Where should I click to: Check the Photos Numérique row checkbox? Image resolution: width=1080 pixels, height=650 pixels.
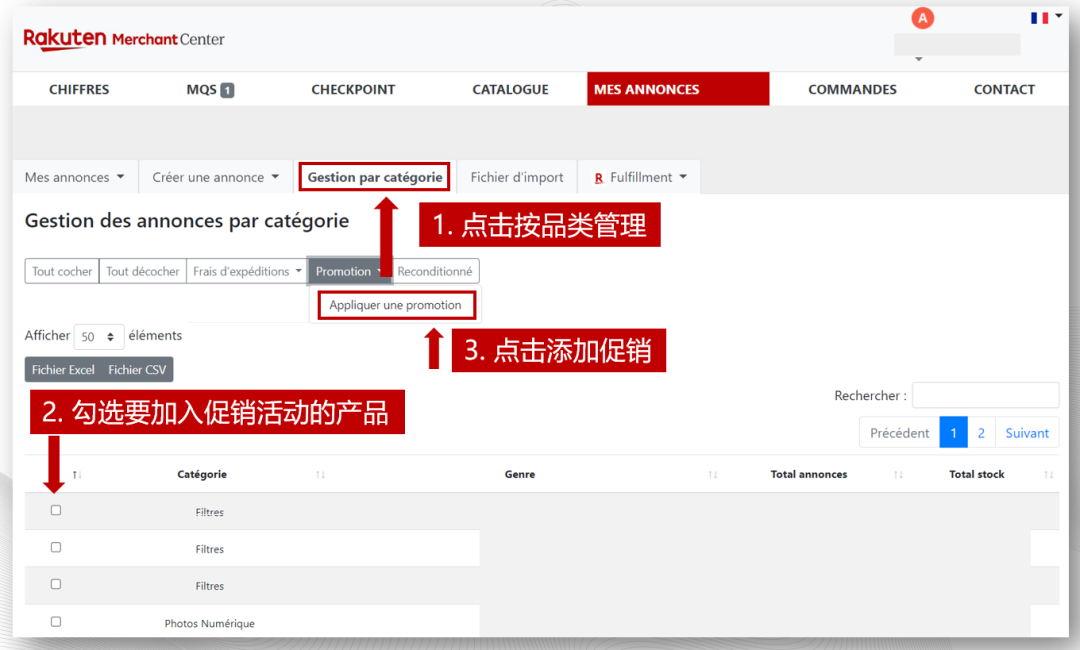55,621
